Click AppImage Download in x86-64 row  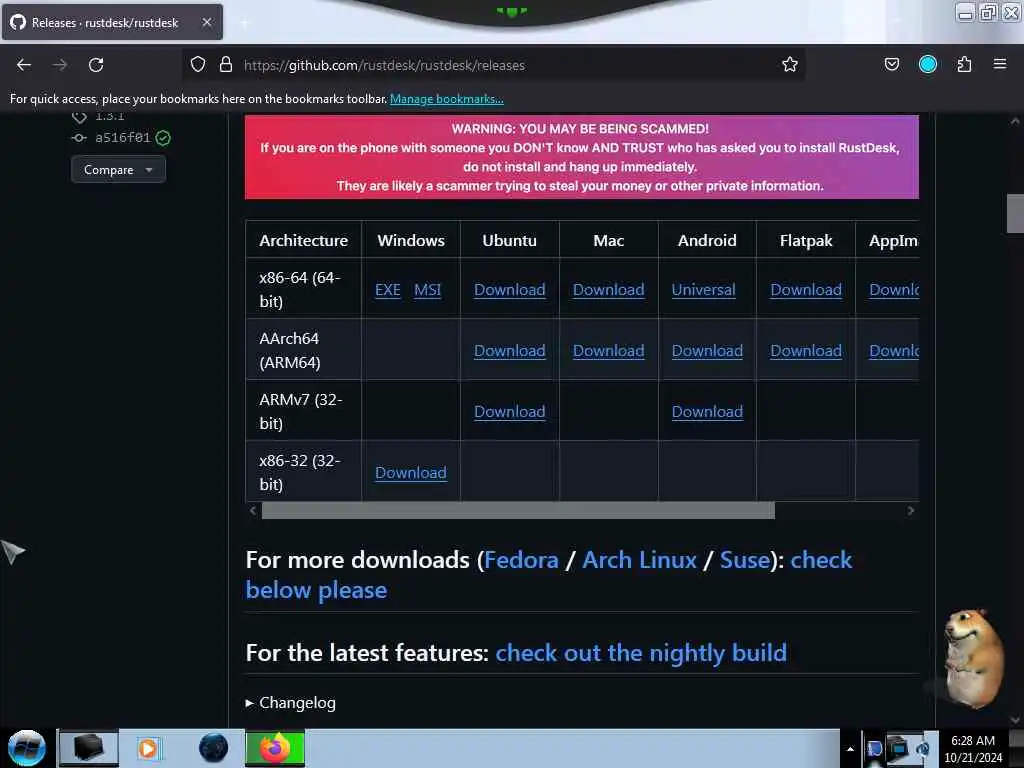(894, 289)
